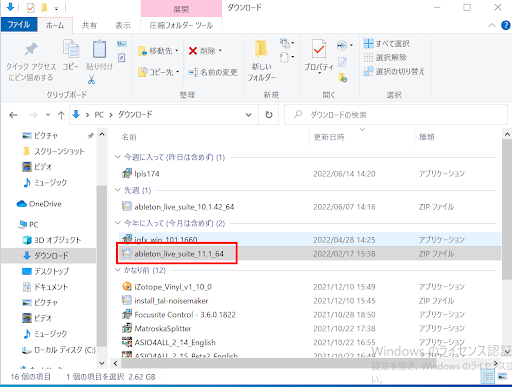This screenshot has height=387, width=512.
Task: Select the MatroskaSplitter file
Action: (x=310, y=329)
